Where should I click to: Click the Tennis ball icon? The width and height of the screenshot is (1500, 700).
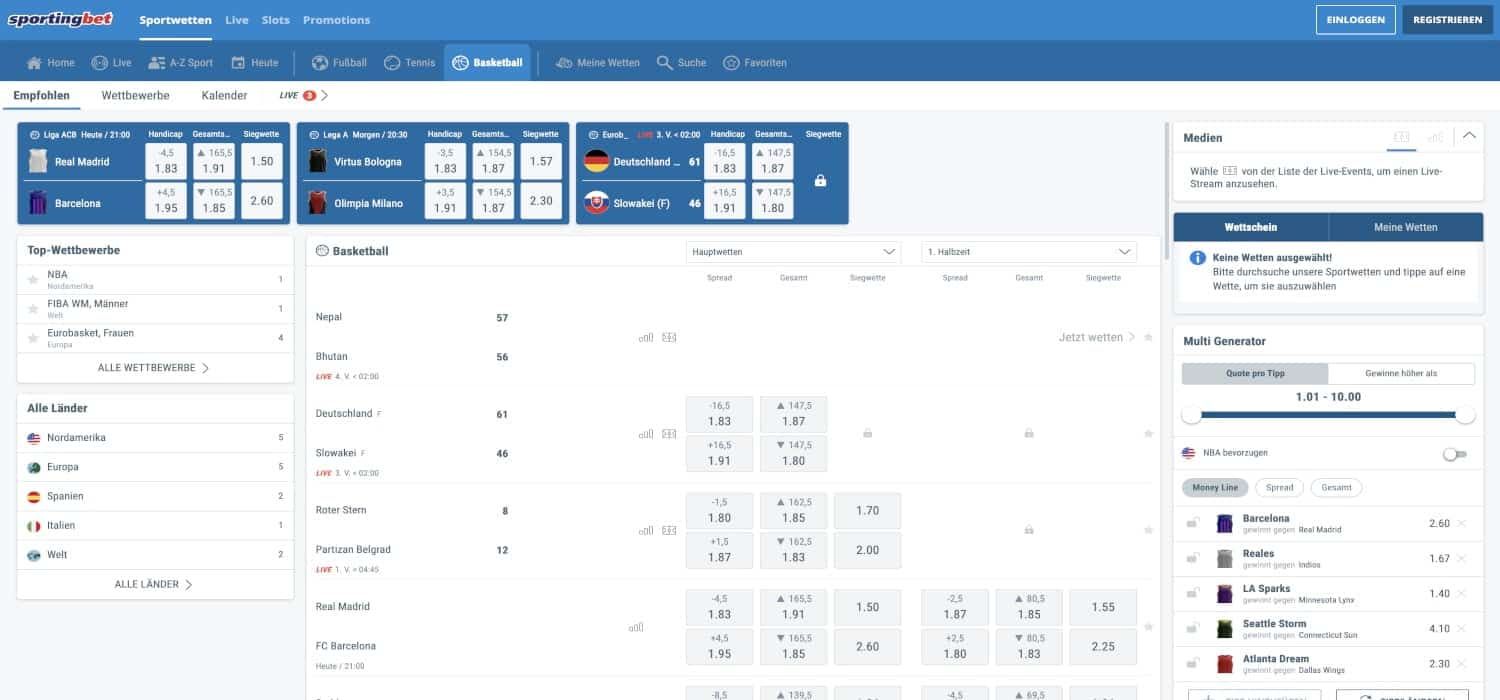(392, 63)
